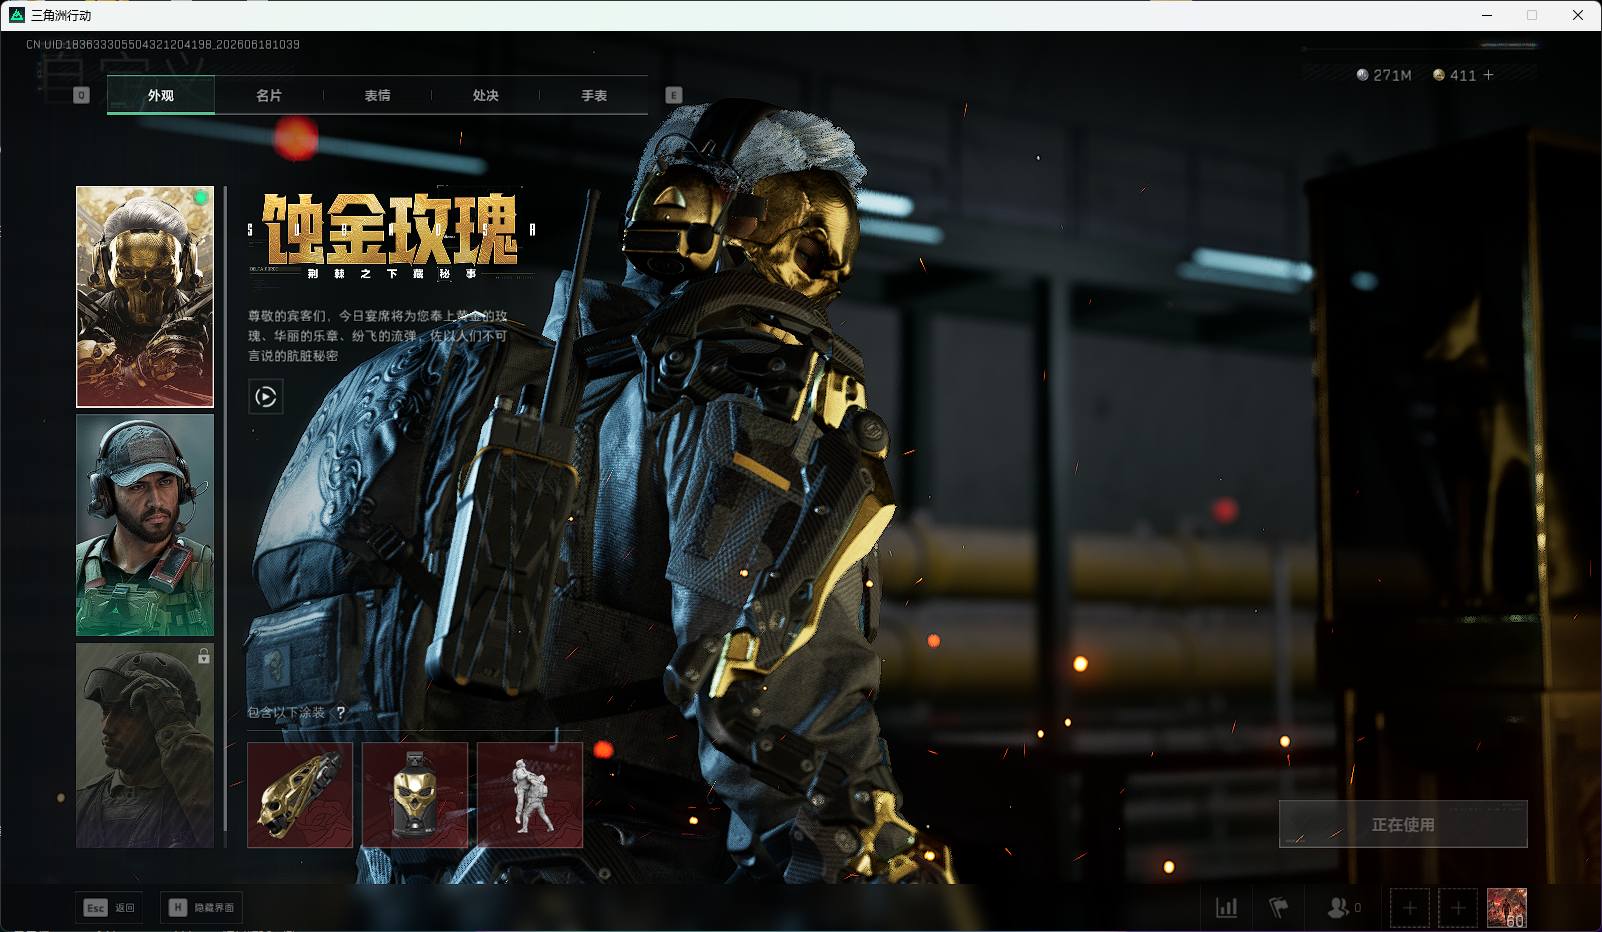Click the Esc 返回 button
Image resolution: width=1602 pixels, height=932 pixels.
(x=109, y=907)
